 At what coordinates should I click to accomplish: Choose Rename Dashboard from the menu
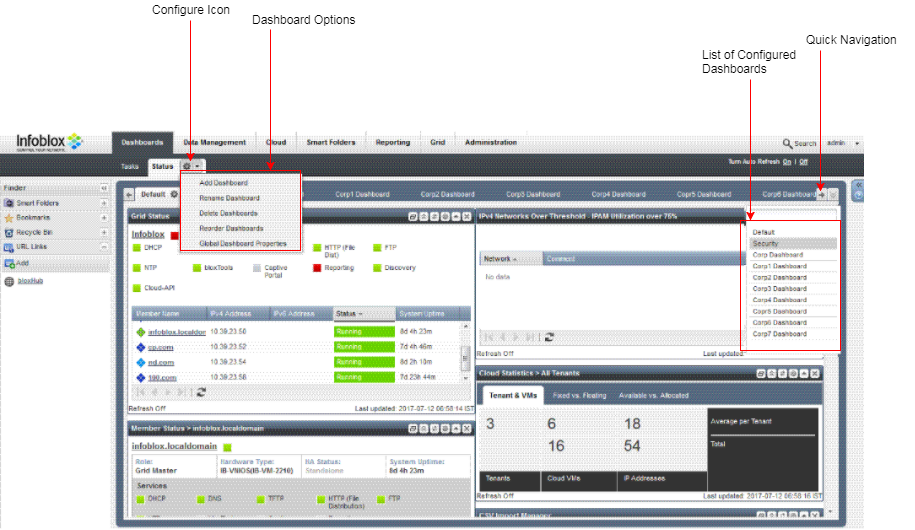point(229,198)
